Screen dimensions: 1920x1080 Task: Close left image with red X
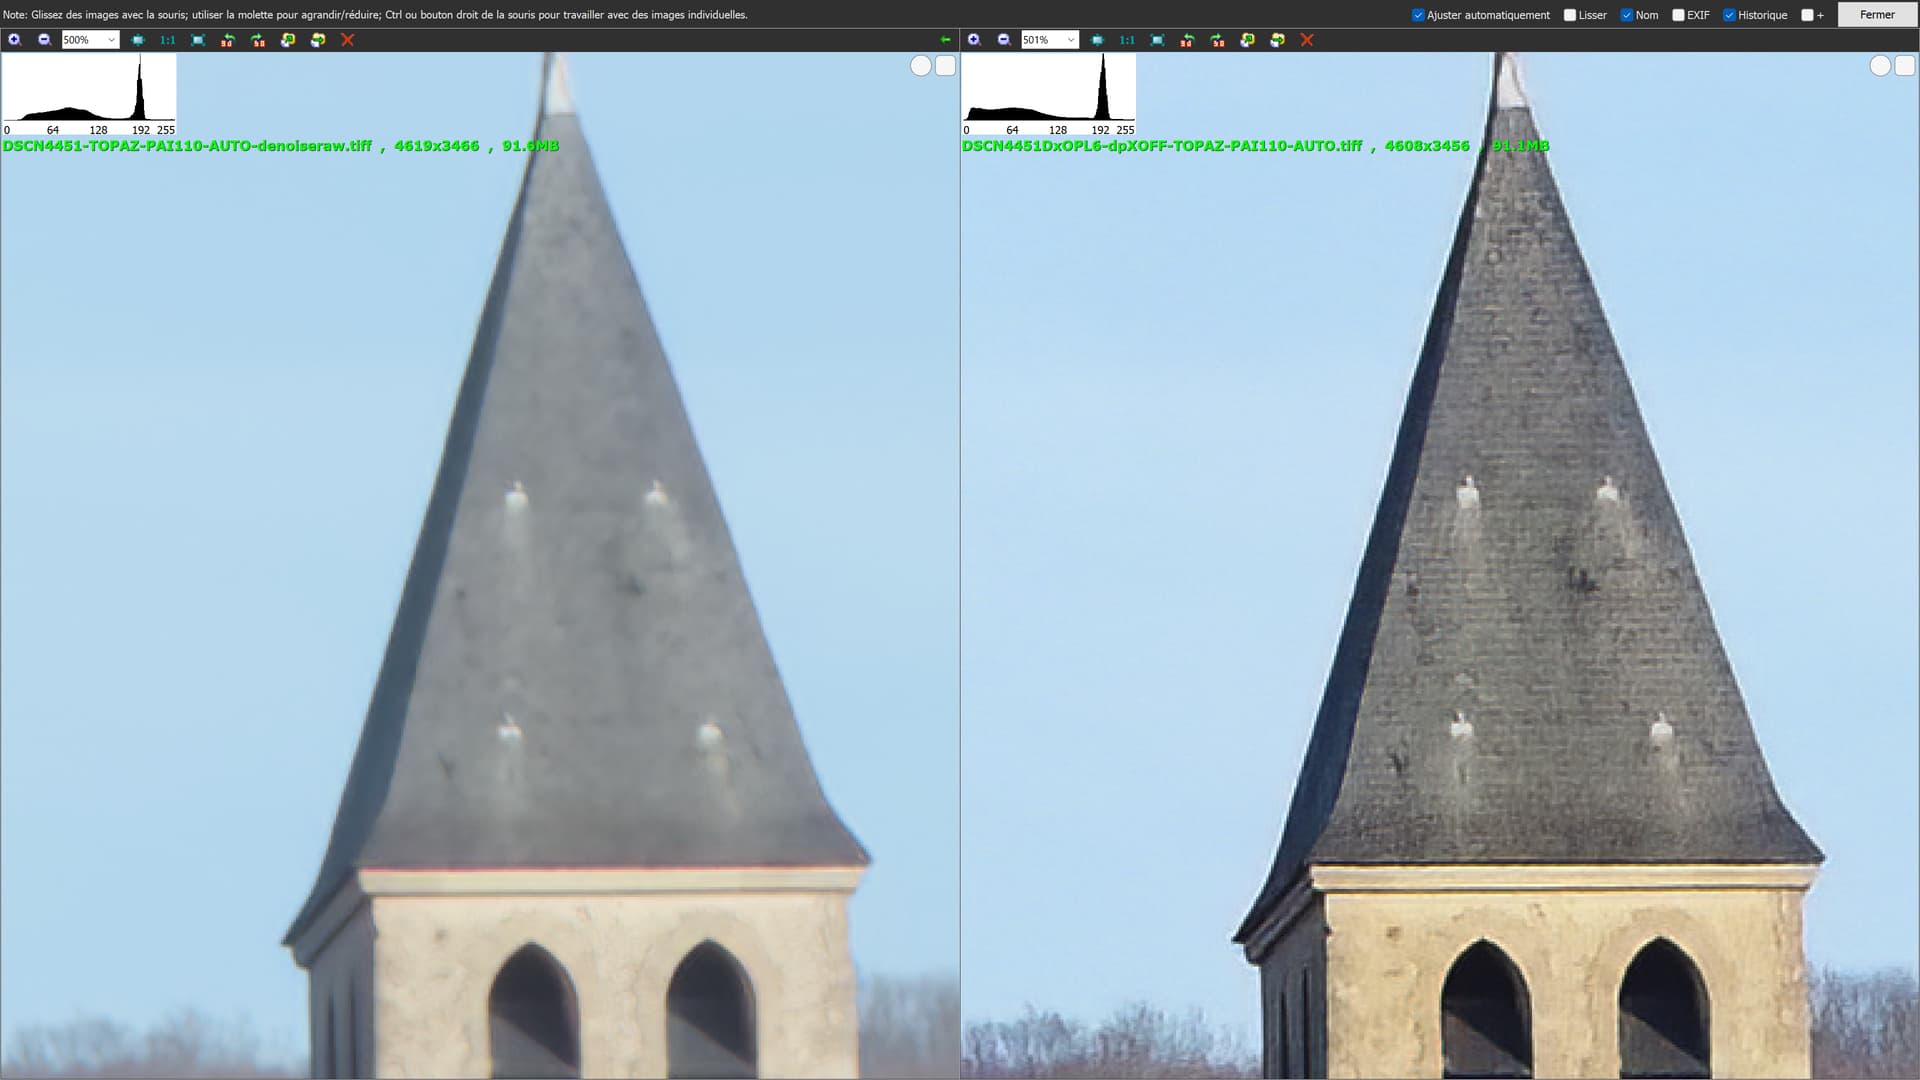click(347, 40)
